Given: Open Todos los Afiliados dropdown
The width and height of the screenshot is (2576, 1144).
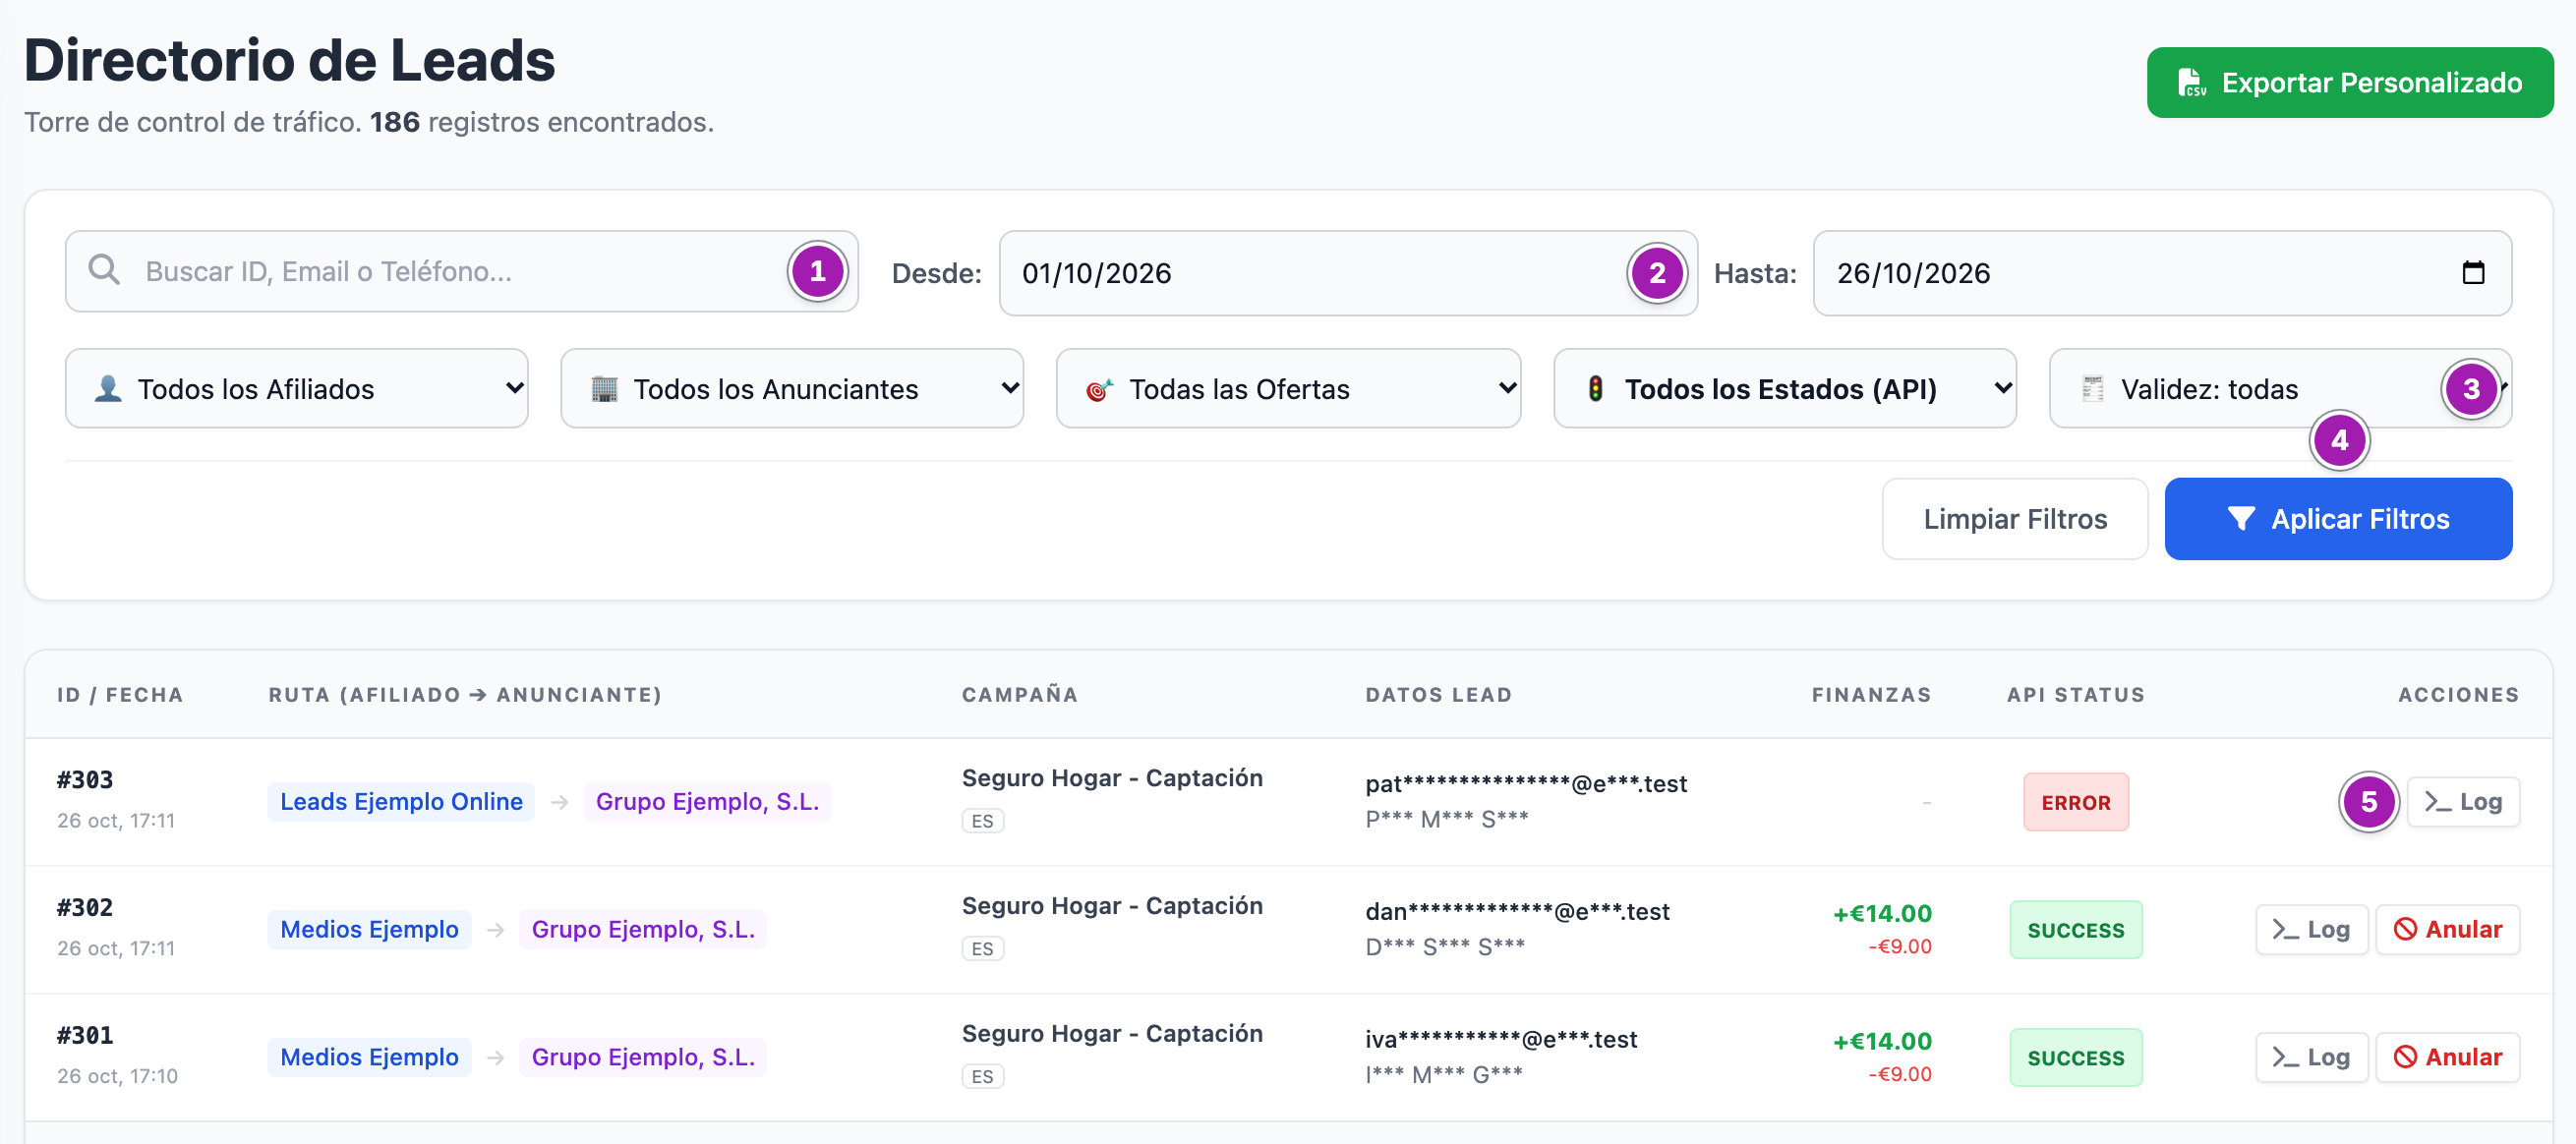Looking at the screenshot, I should pyautogui.click(x=296, y=388).
